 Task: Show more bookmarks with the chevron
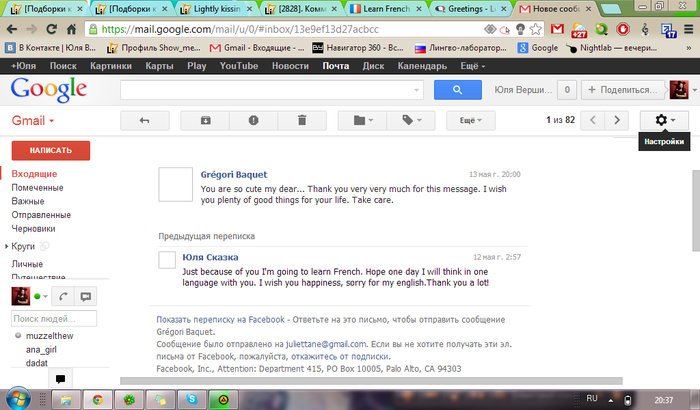(689, 48)
